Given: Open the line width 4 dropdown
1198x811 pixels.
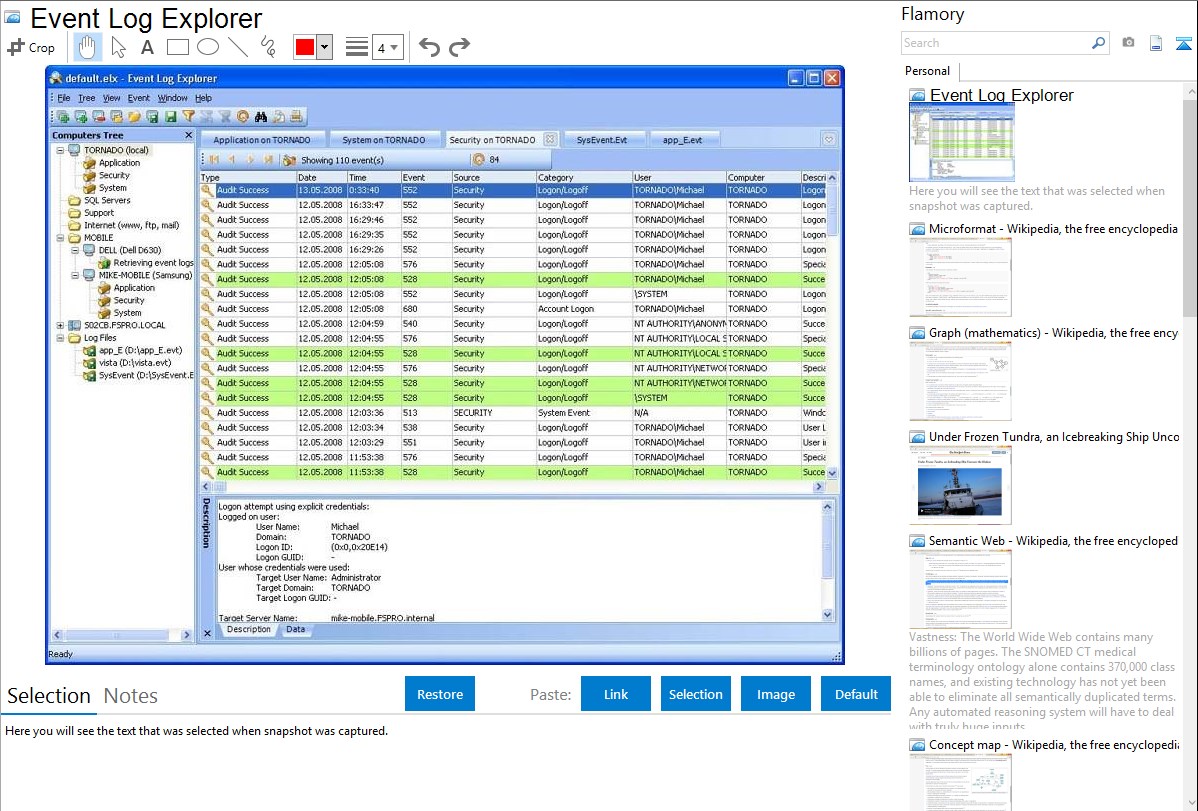Looking at the screenshot, I should [387, 47].
